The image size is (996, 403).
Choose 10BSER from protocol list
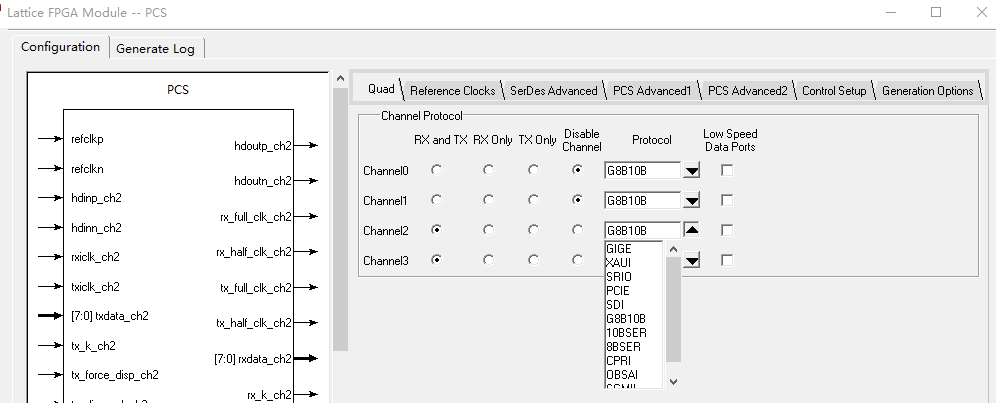634,332
